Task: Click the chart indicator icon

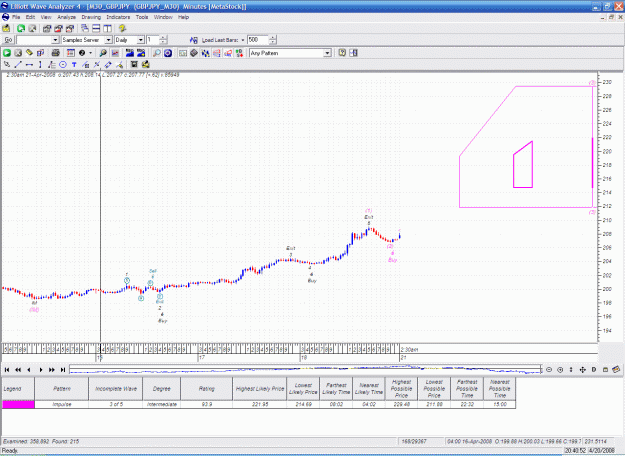Action: click(115, 53)
